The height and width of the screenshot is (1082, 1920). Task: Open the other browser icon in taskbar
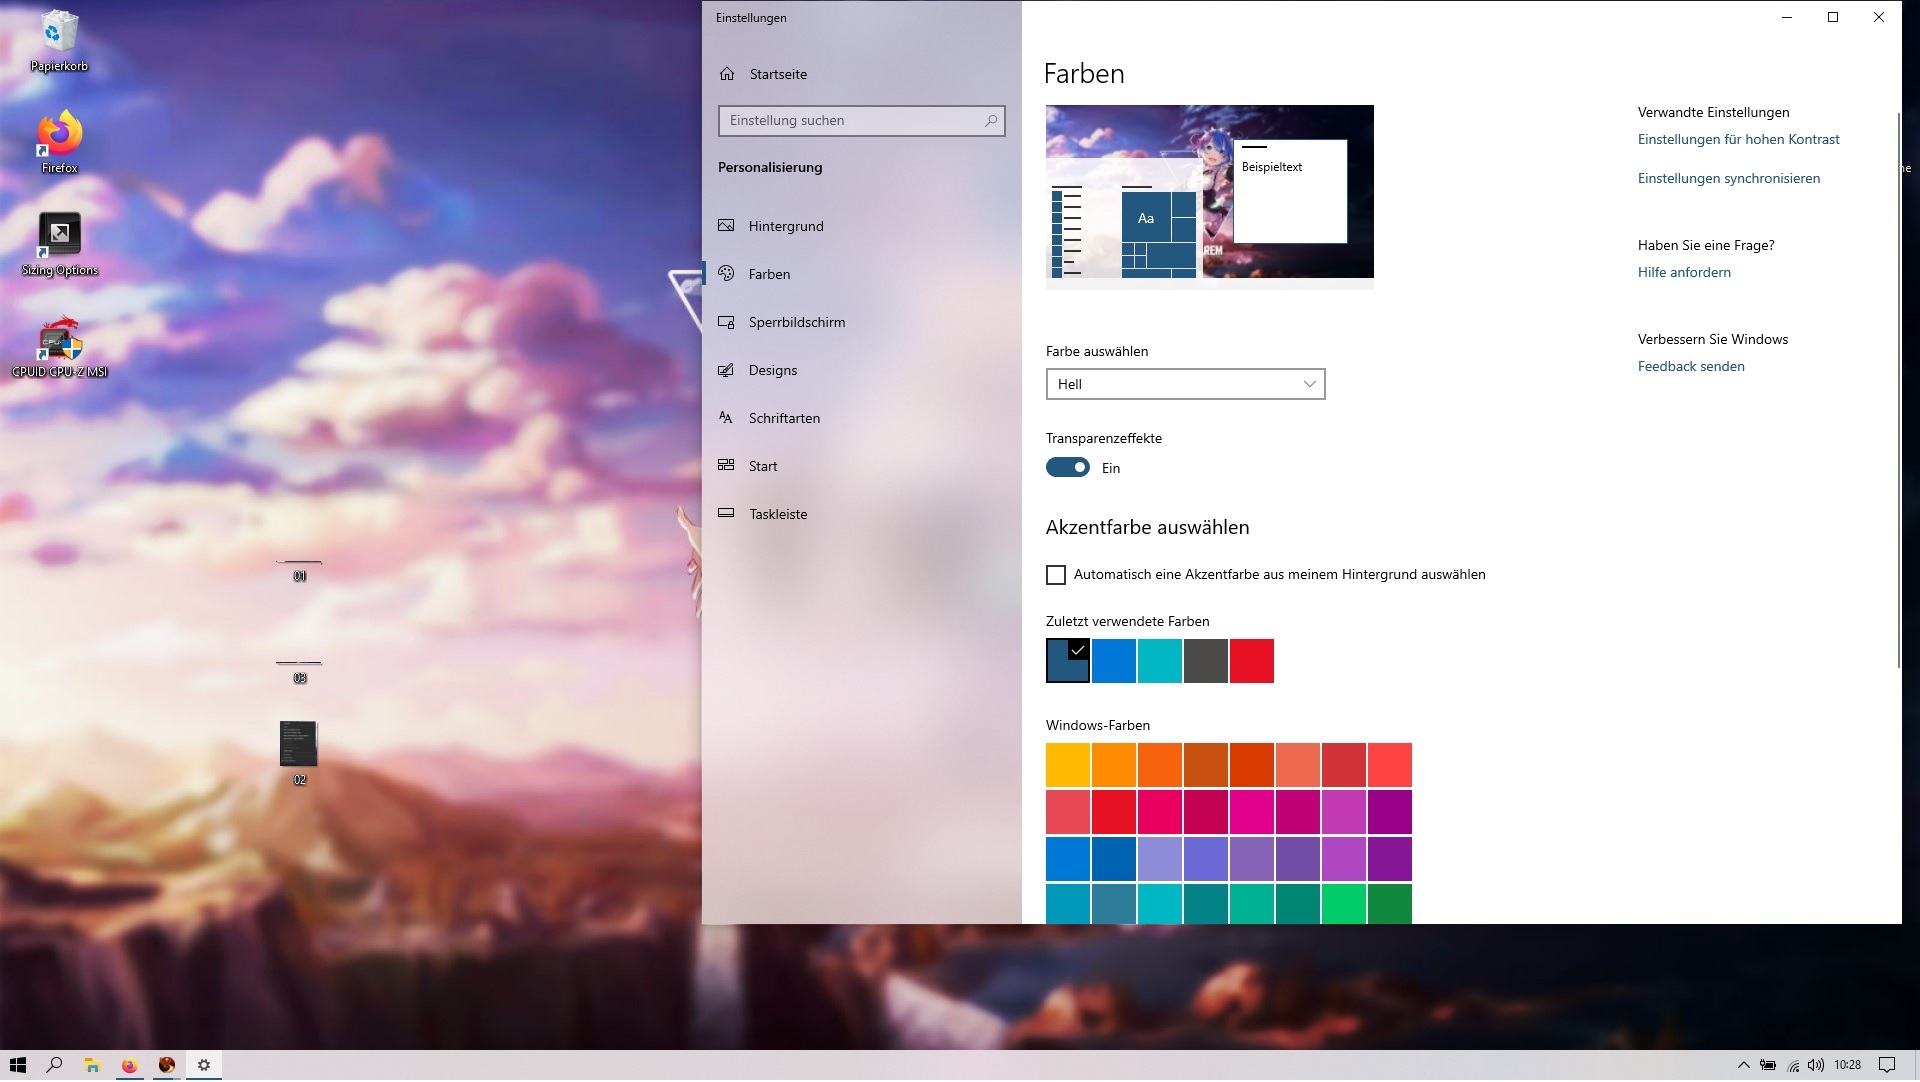point(167,1065)
